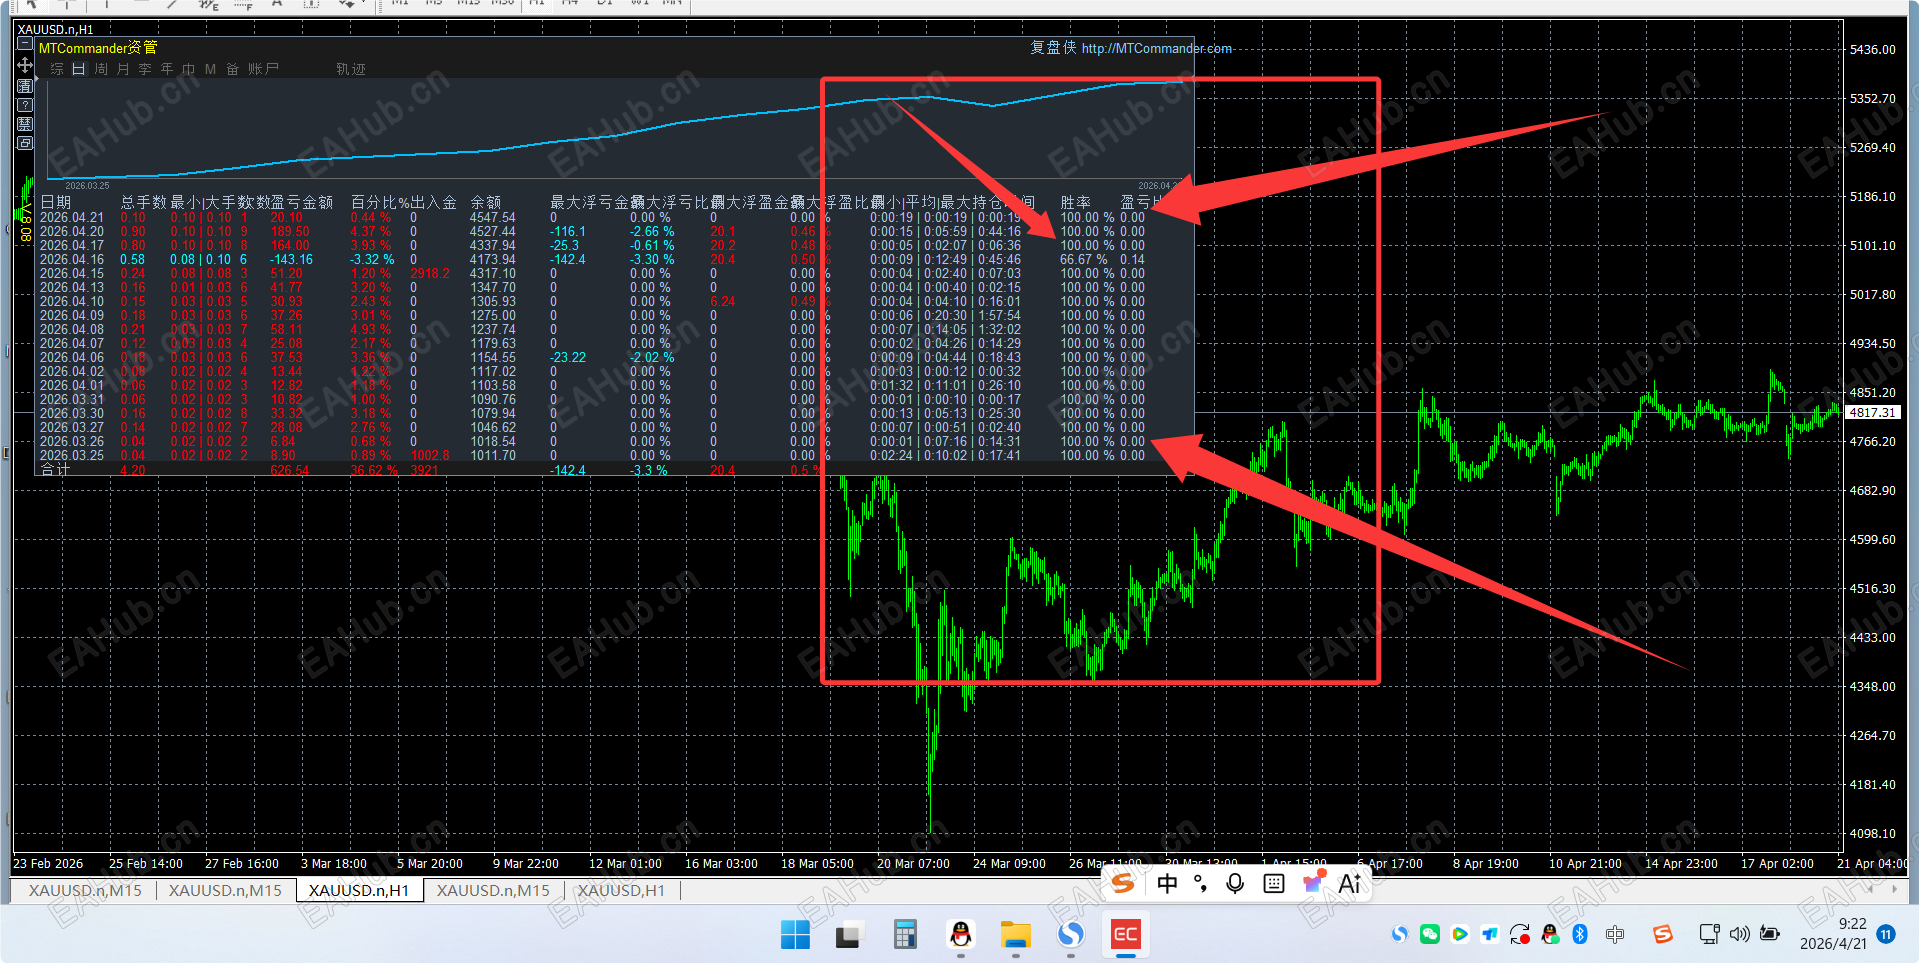The height and width of the screenshot is (963, 1919).
Task: Open the Calculator from the taskbar
Action: pyautogui.click(x=905, y=935)
